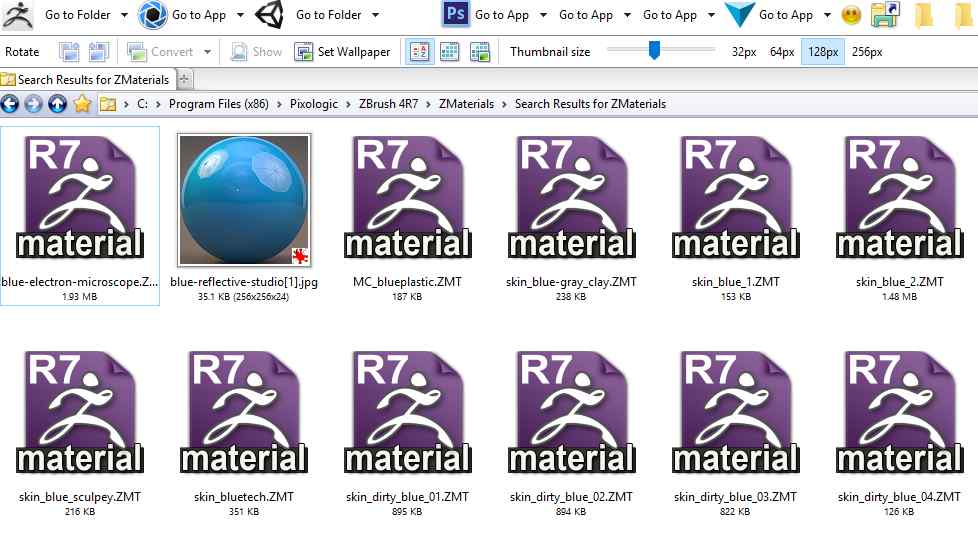This screenshot has height=535, width=978.
Task: Click the Set Wallpaper text button
Action: pos(354,52)
